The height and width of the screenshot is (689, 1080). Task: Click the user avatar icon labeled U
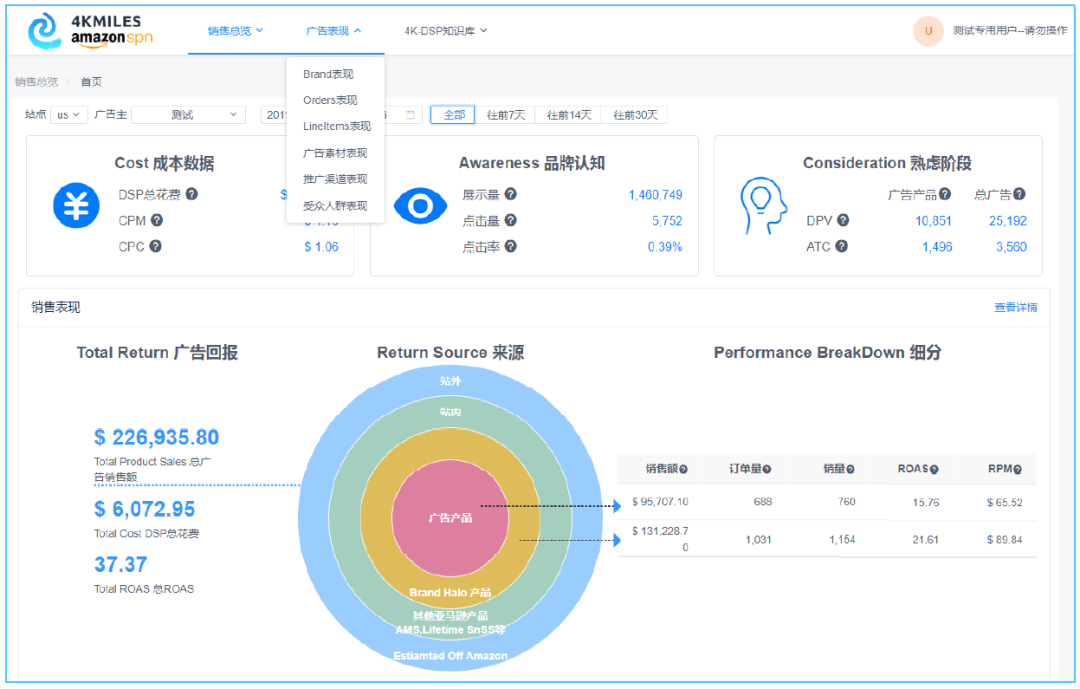[928, 31]
